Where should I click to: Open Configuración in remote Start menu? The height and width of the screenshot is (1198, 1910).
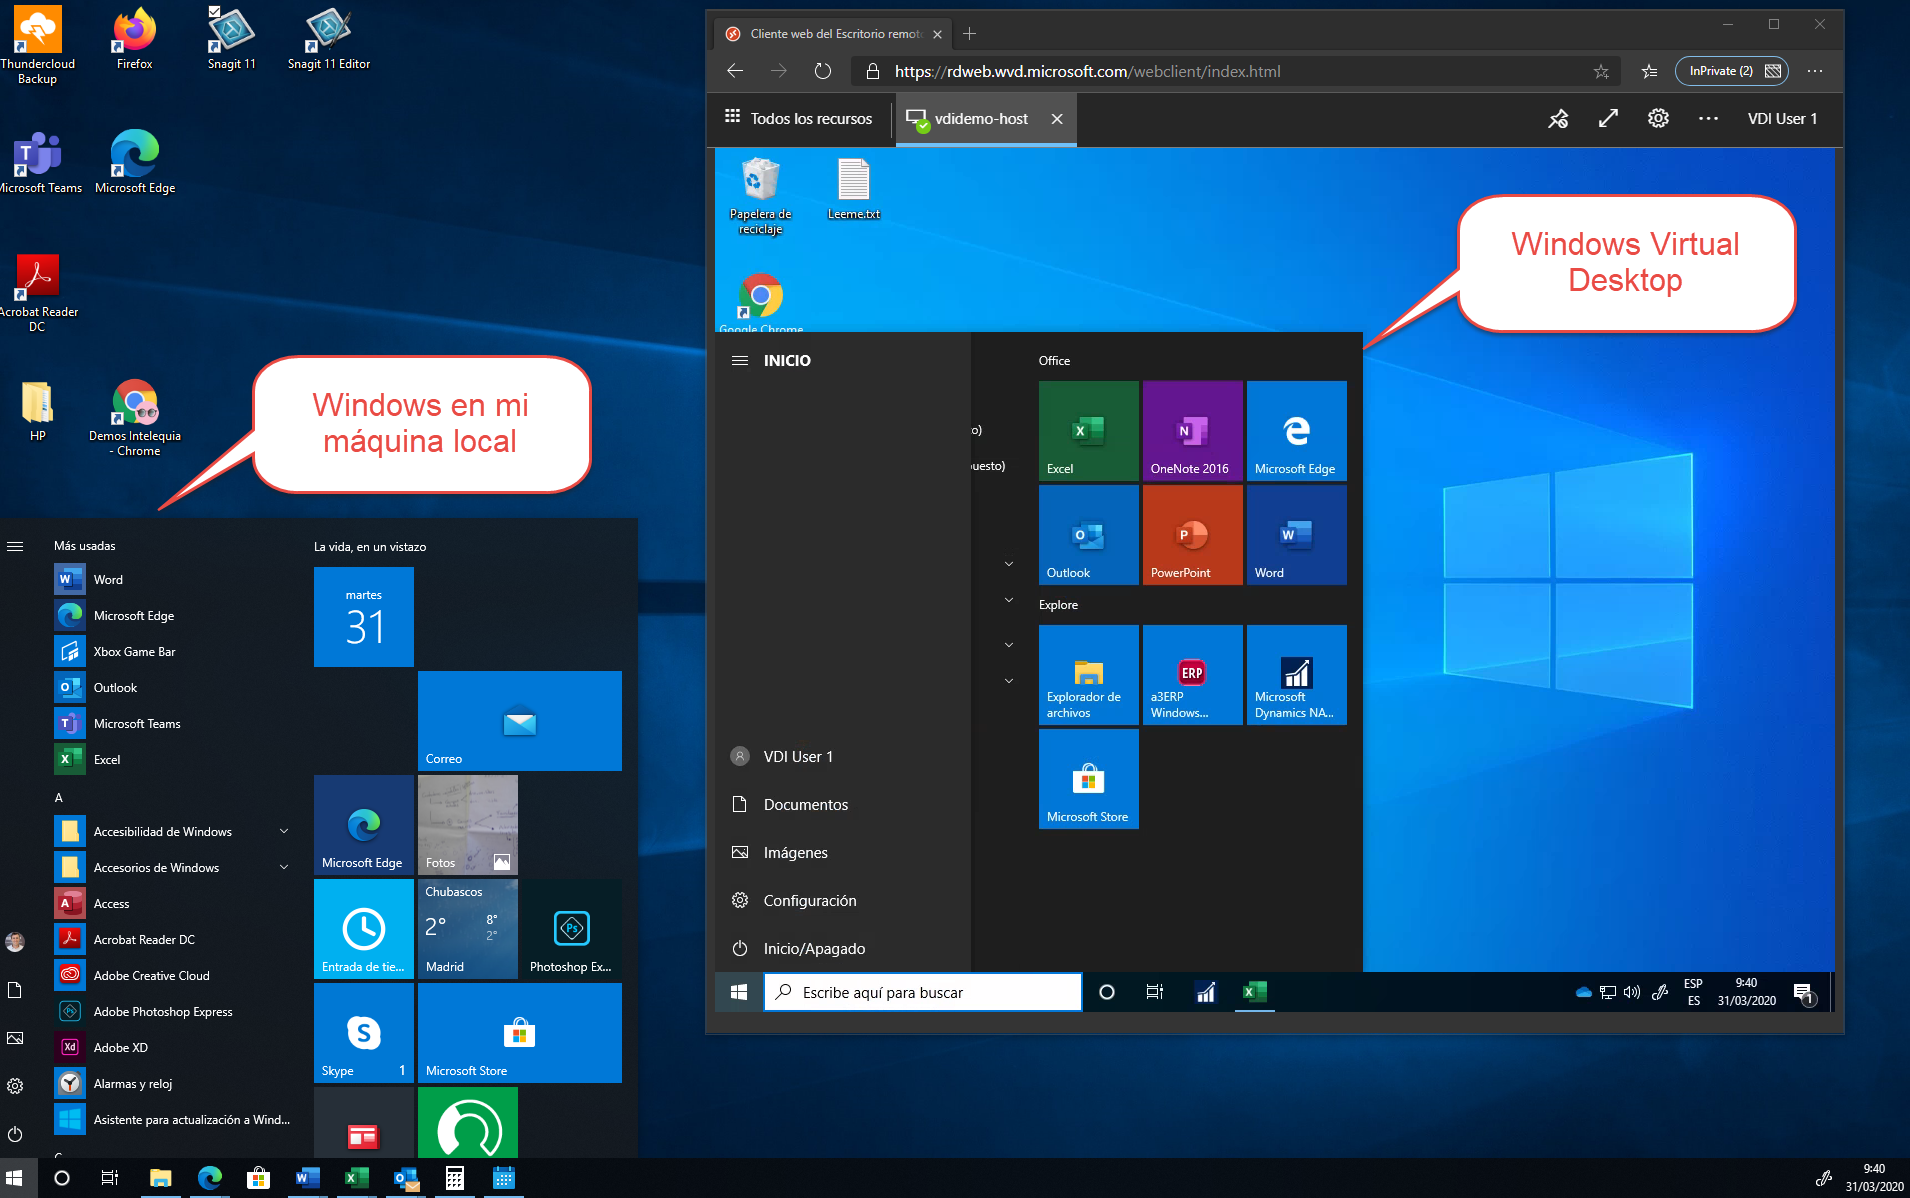pos(809,901)
